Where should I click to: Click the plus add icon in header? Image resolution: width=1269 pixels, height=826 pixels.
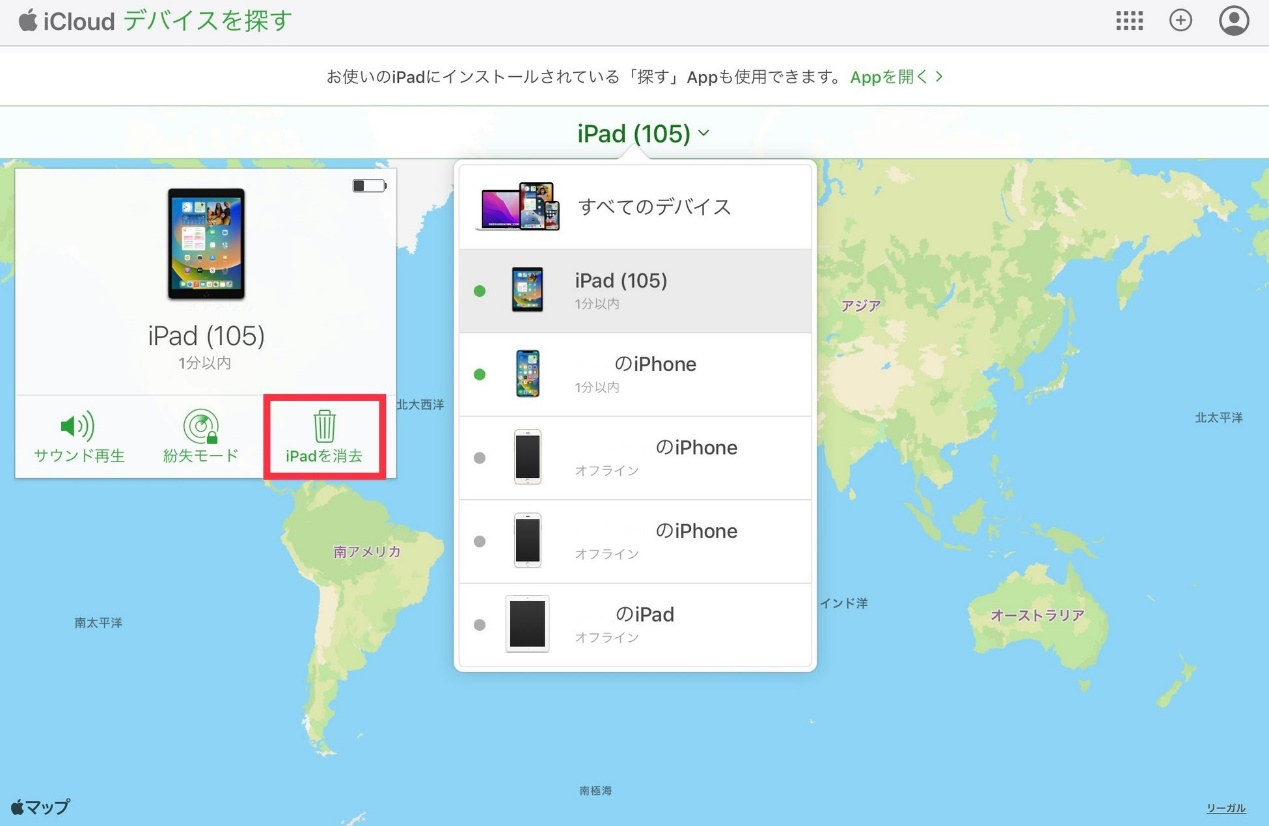click(1181, 21)
